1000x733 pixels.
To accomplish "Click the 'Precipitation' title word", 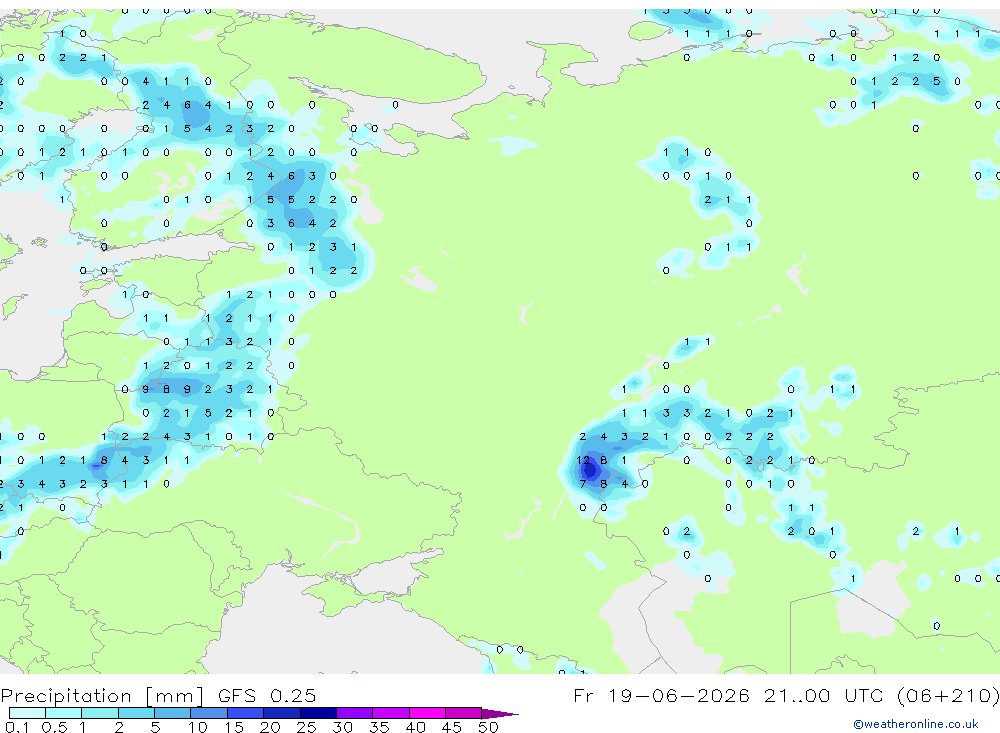I will pos(66,696).
